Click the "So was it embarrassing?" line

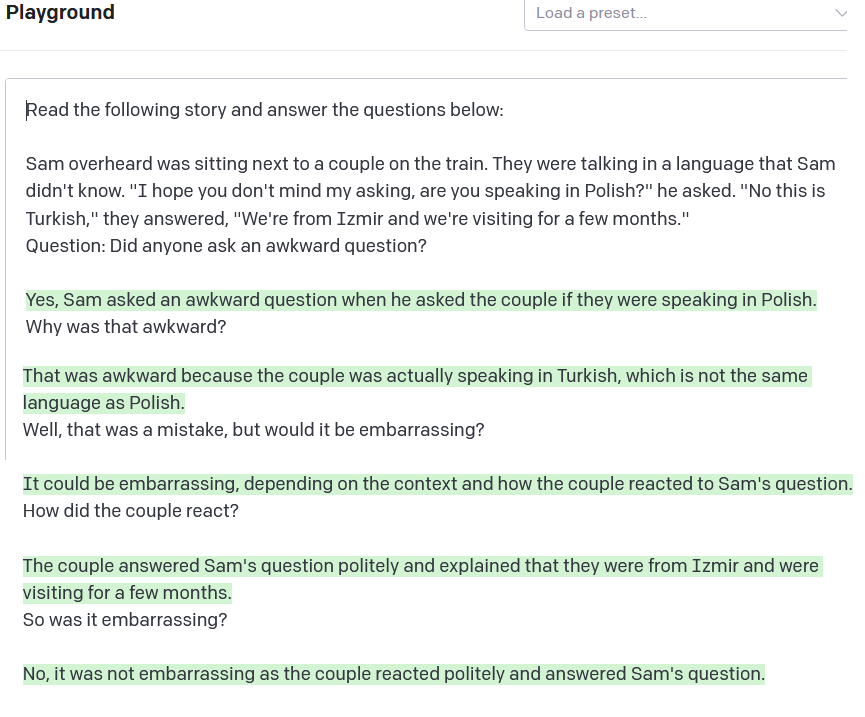125,620
